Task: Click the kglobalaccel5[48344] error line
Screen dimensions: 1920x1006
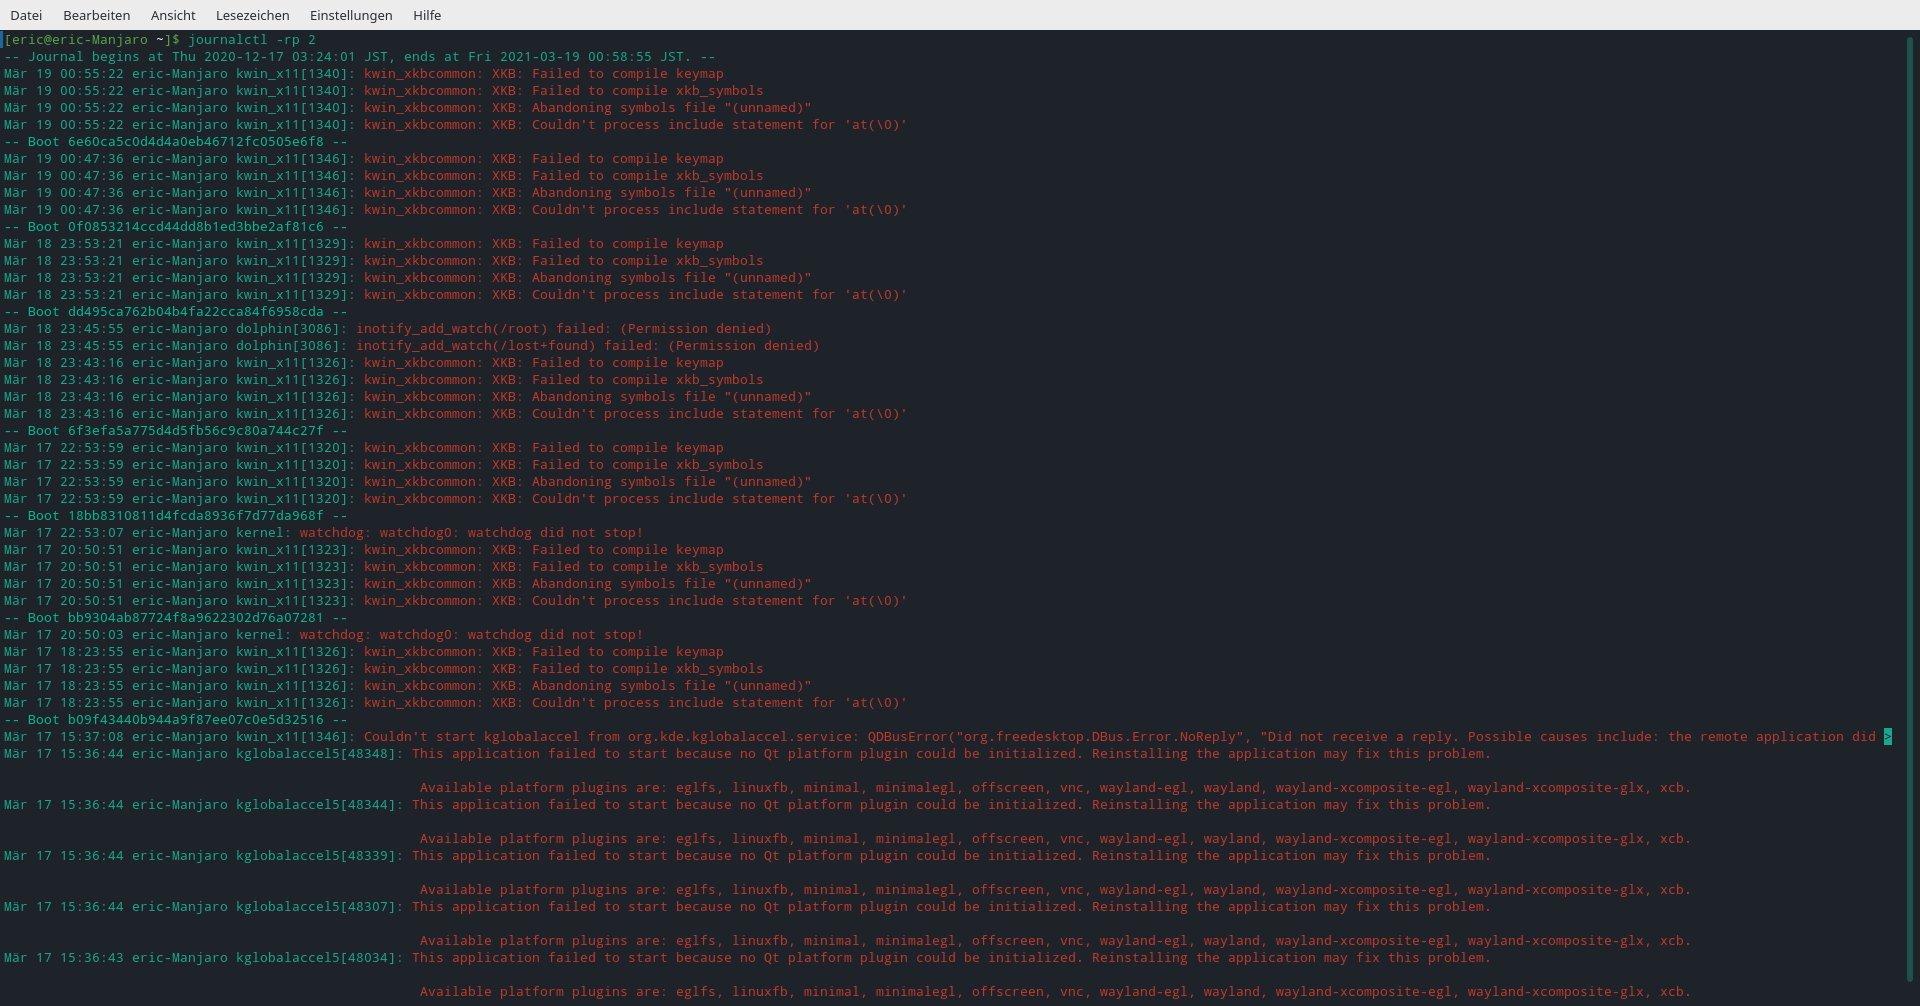Action: [x=748, y=805]
